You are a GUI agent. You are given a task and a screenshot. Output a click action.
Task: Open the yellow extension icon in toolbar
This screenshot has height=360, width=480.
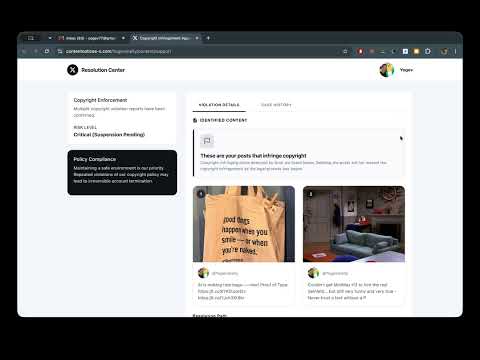416,51
